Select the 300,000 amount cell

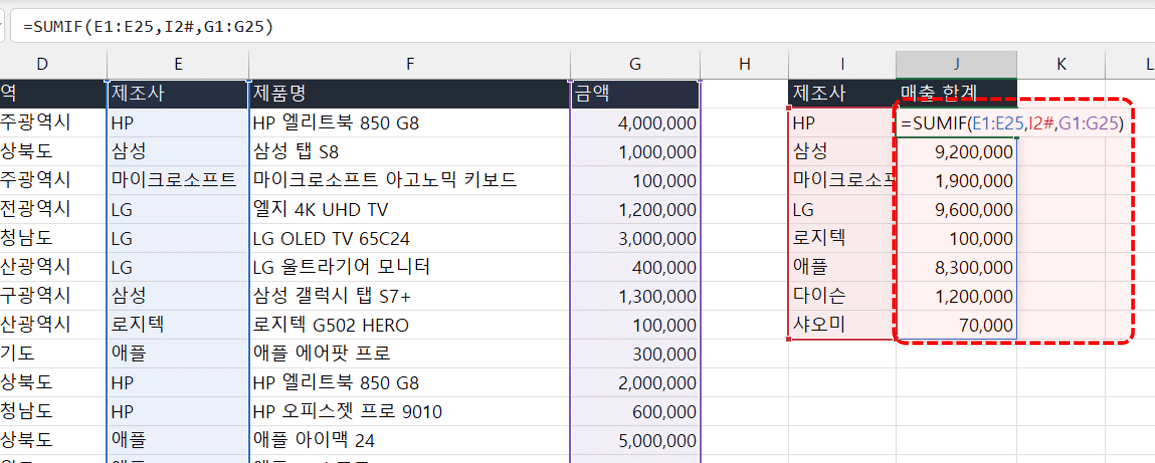[636, 354]
